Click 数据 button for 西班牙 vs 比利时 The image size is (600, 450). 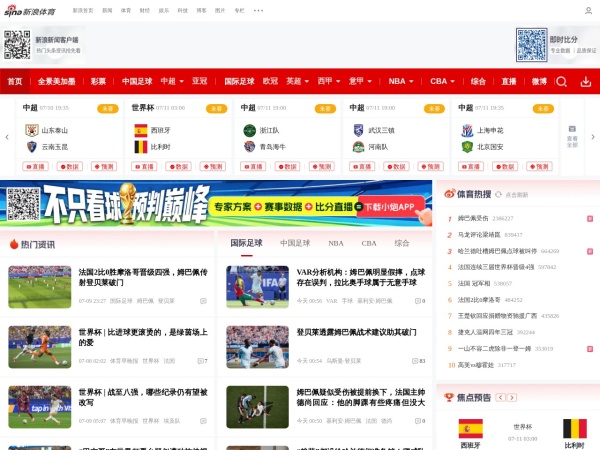[179, 166]
